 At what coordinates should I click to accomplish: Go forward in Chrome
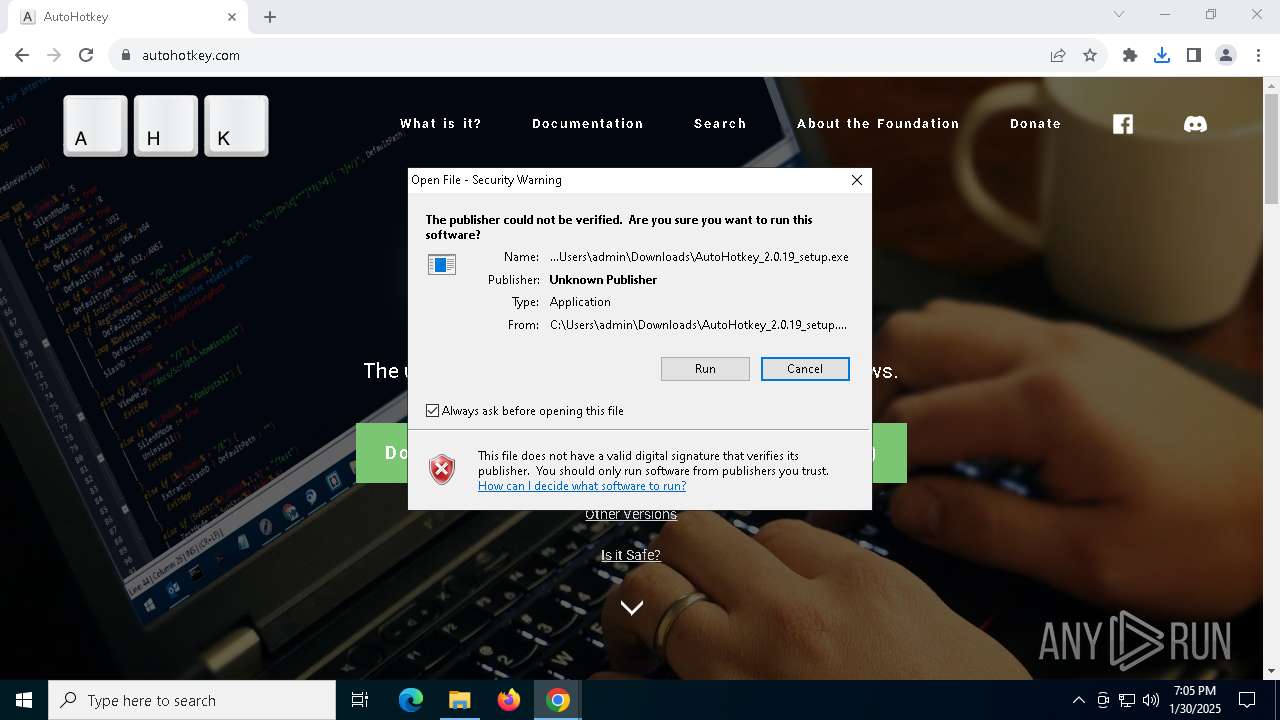(54, 55)
